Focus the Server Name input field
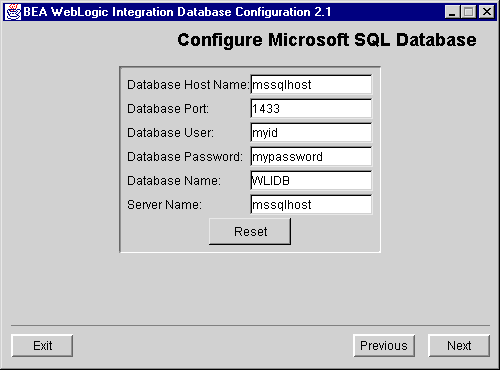500x370 pixels. coord(311,205)
